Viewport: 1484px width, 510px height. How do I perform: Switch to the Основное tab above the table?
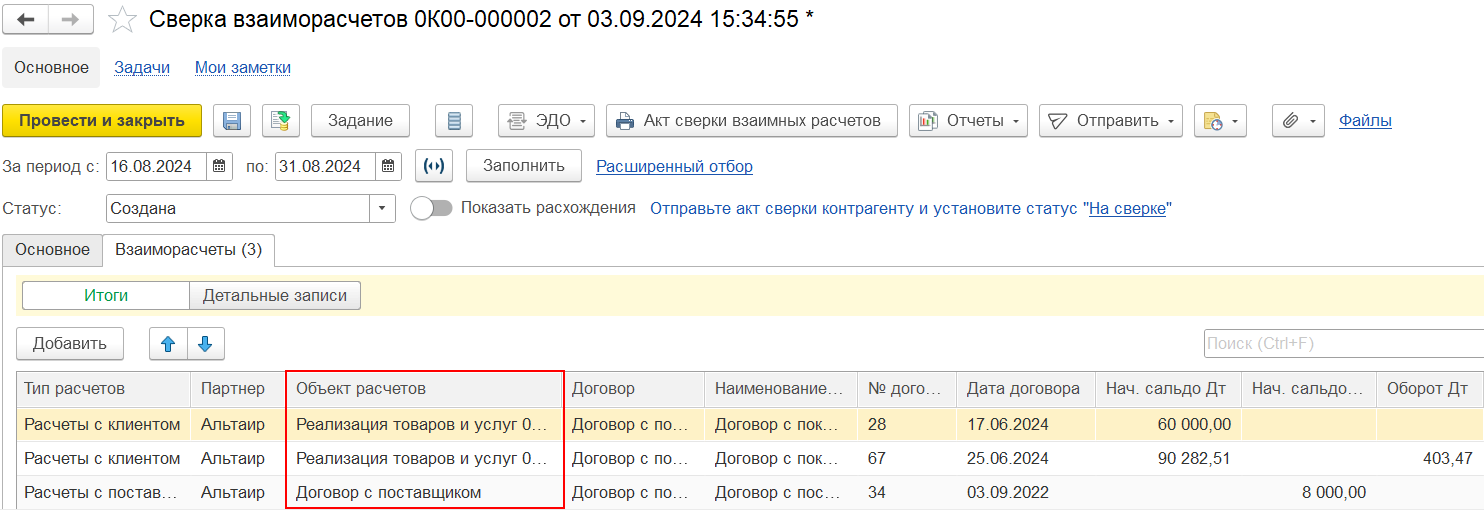(x=52, y=250)
